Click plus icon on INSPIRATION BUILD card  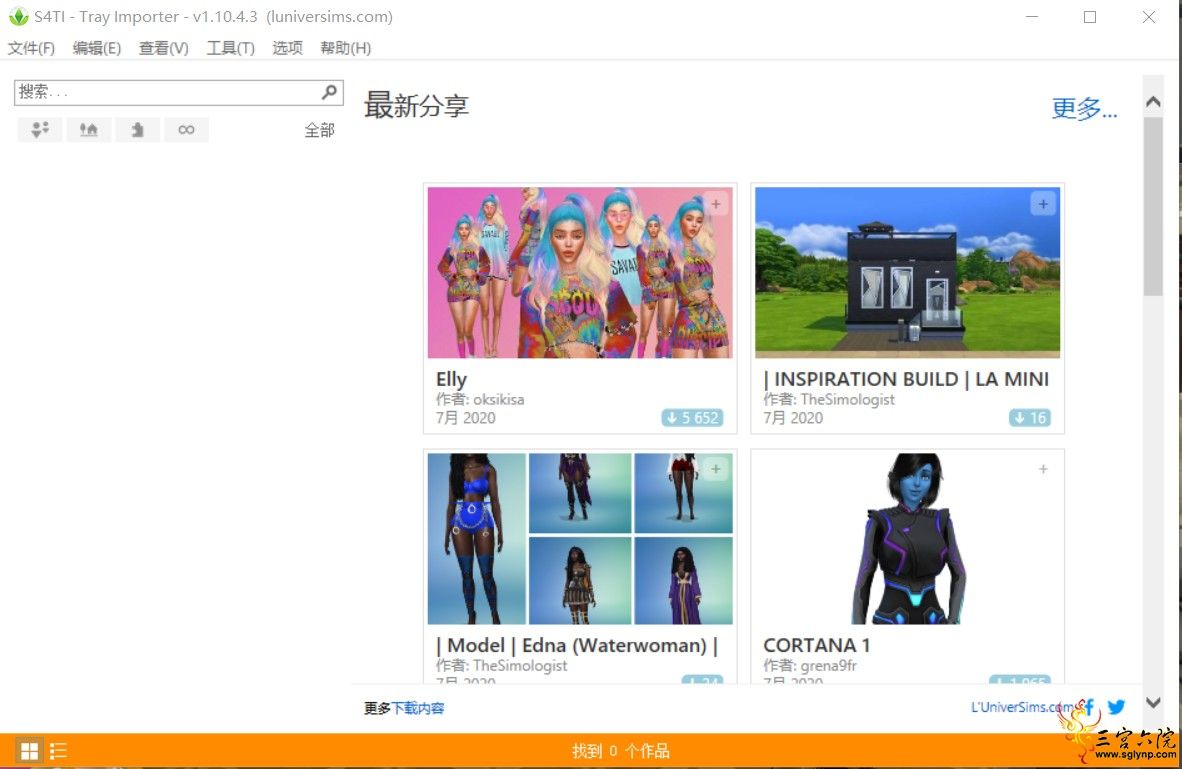point(1043,204)
